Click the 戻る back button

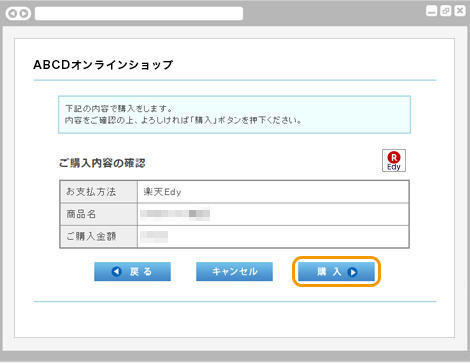click(132, 271)
